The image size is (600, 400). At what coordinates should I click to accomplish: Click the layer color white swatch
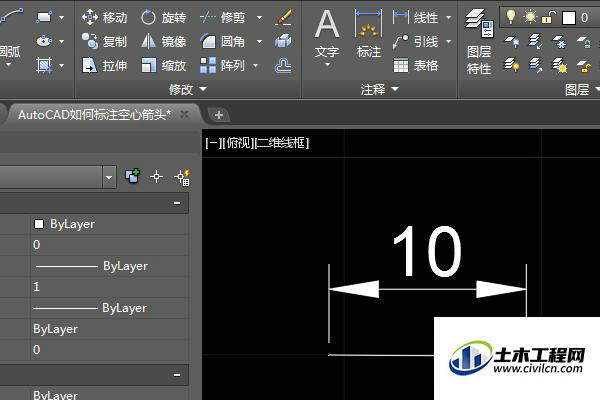(x=569, y=18)
